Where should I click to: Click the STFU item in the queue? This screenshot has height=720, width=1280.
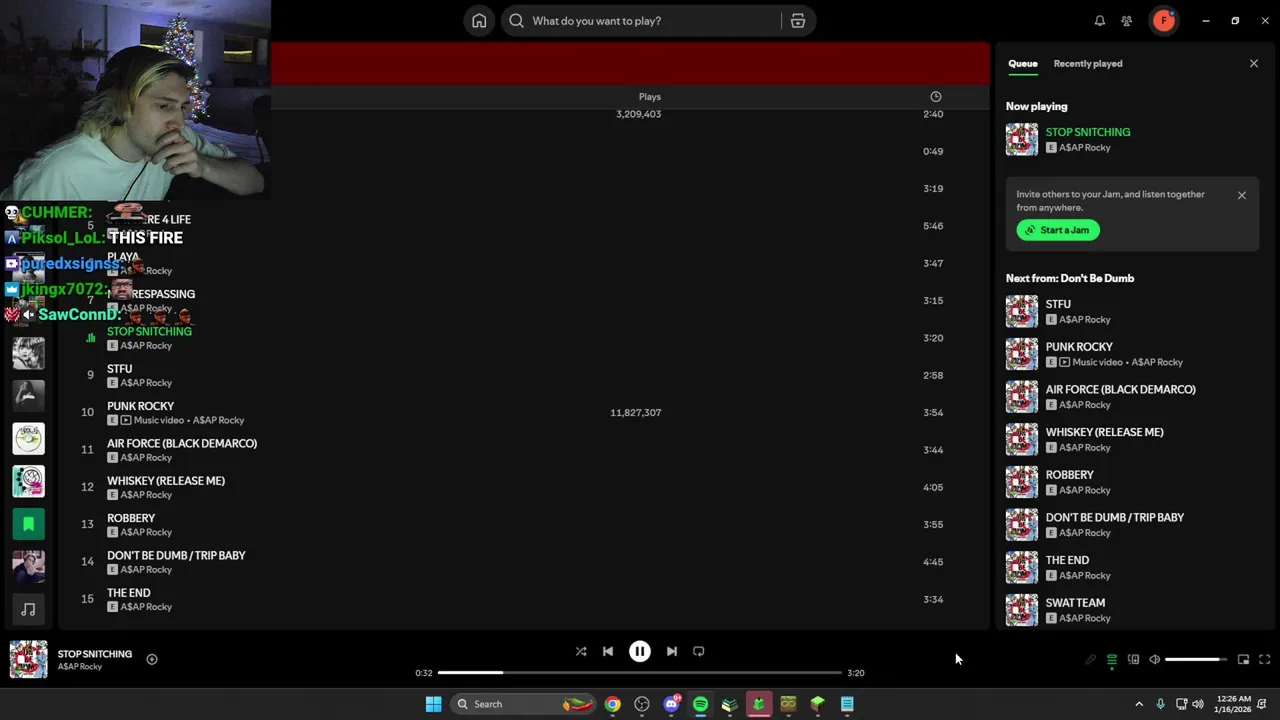[x=1132, y=311]
